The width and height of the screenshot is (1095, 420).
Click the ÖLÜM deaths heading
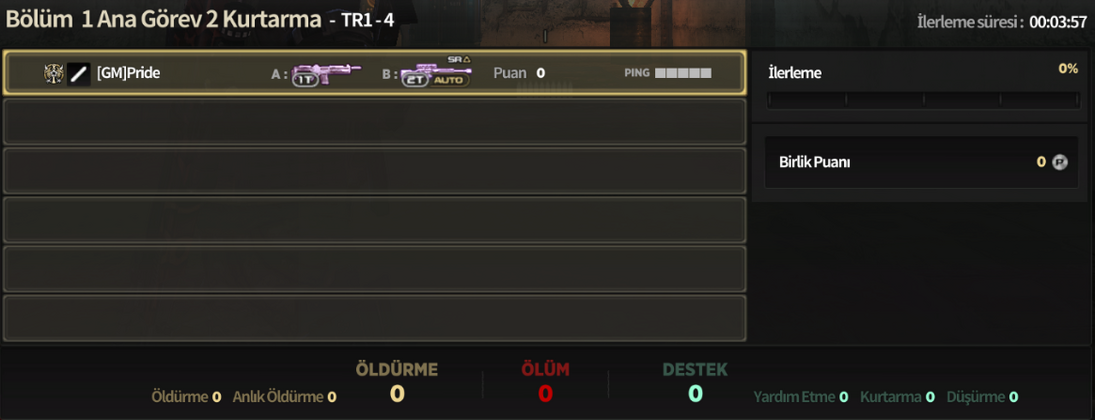(x=545, y=369)
